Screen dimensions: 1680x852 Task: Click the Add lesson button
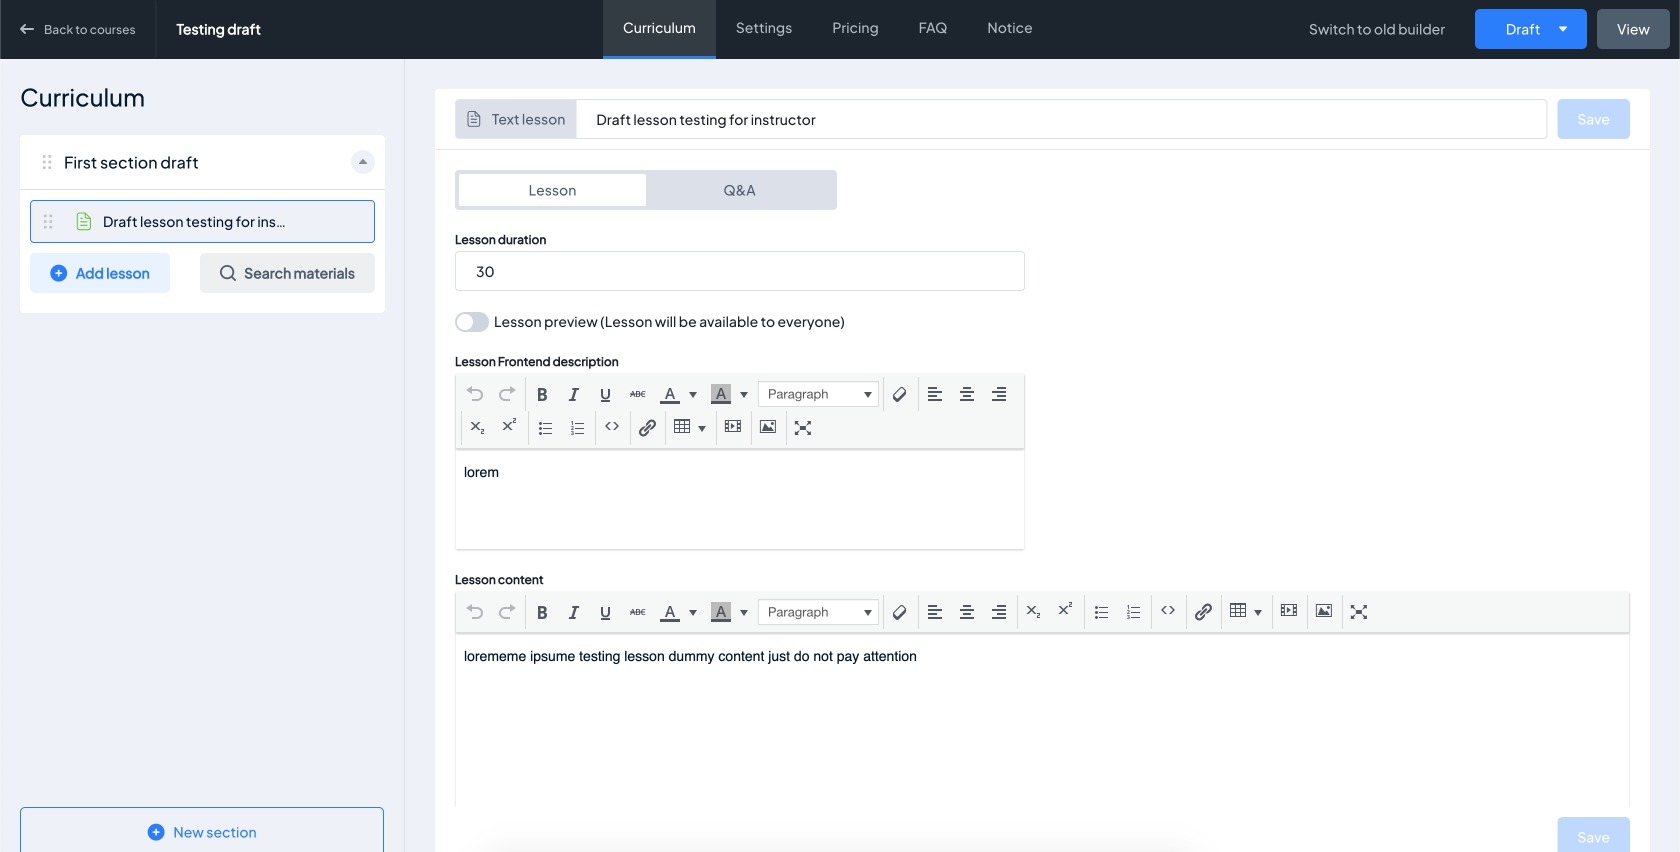click(x=100, y=273)
